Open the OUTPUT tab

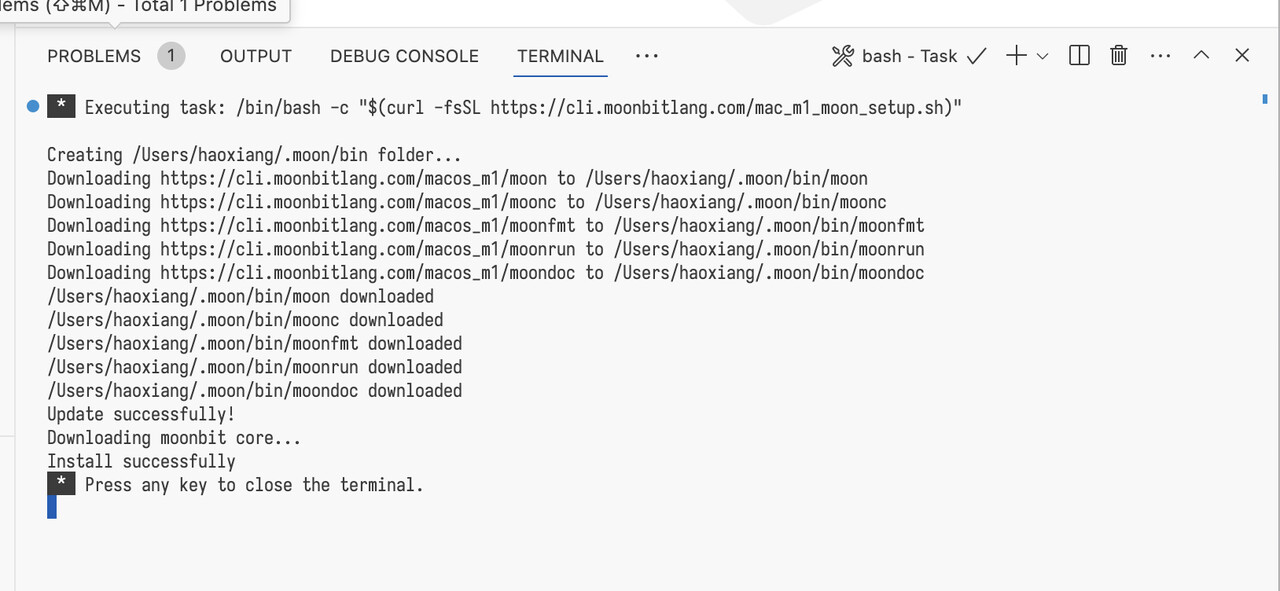pyautogui.click(x=256, y=56)
